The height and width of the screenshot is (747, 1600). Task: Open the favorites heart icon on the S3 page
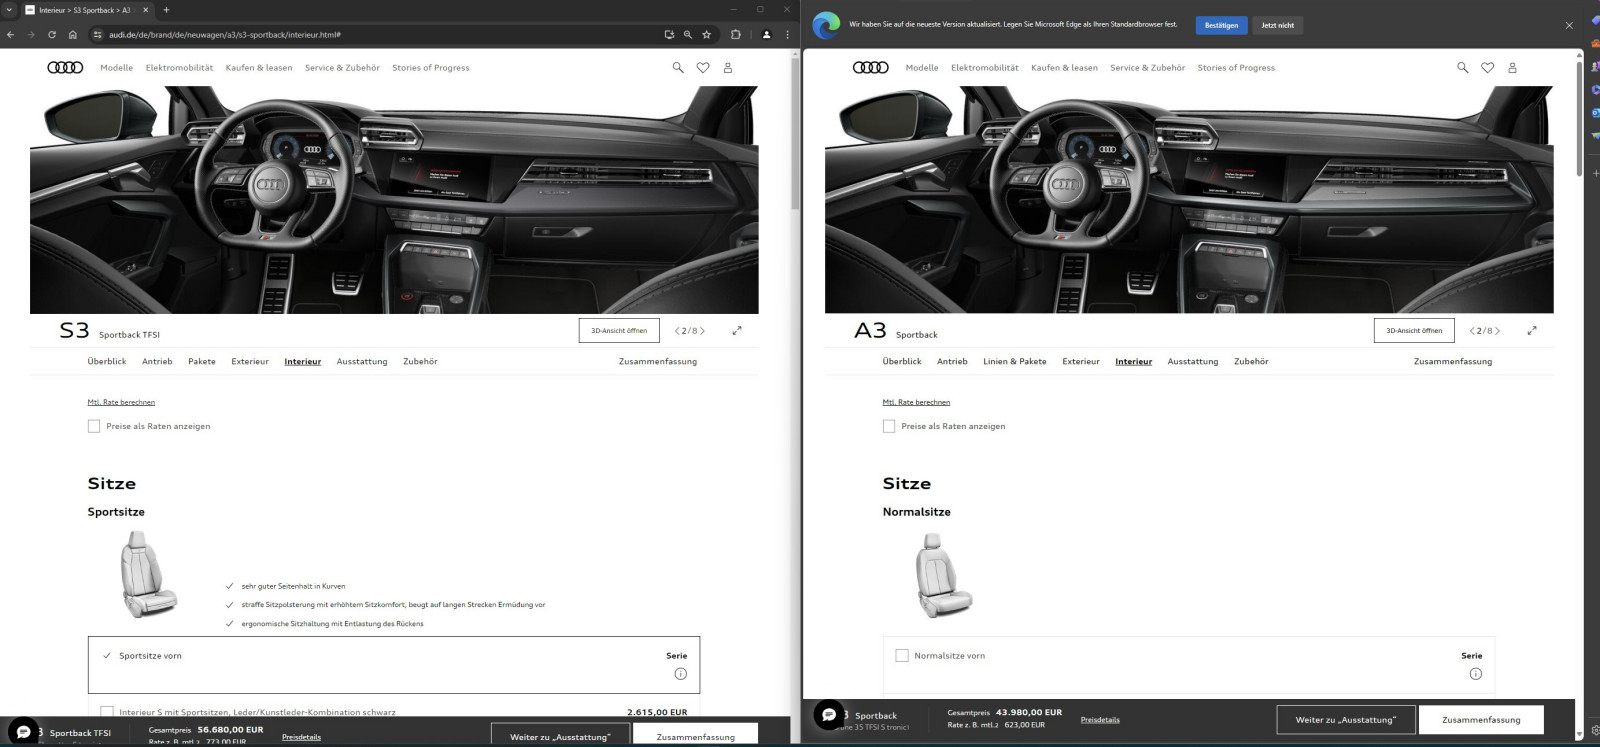tap(703, 67)
